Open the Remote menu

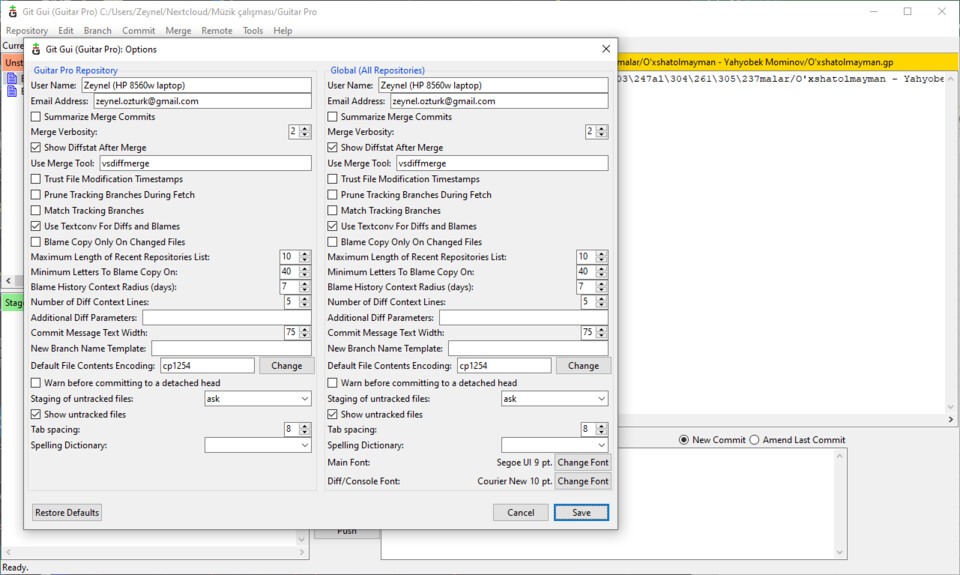pyautogui.click(x=217, y=31)
